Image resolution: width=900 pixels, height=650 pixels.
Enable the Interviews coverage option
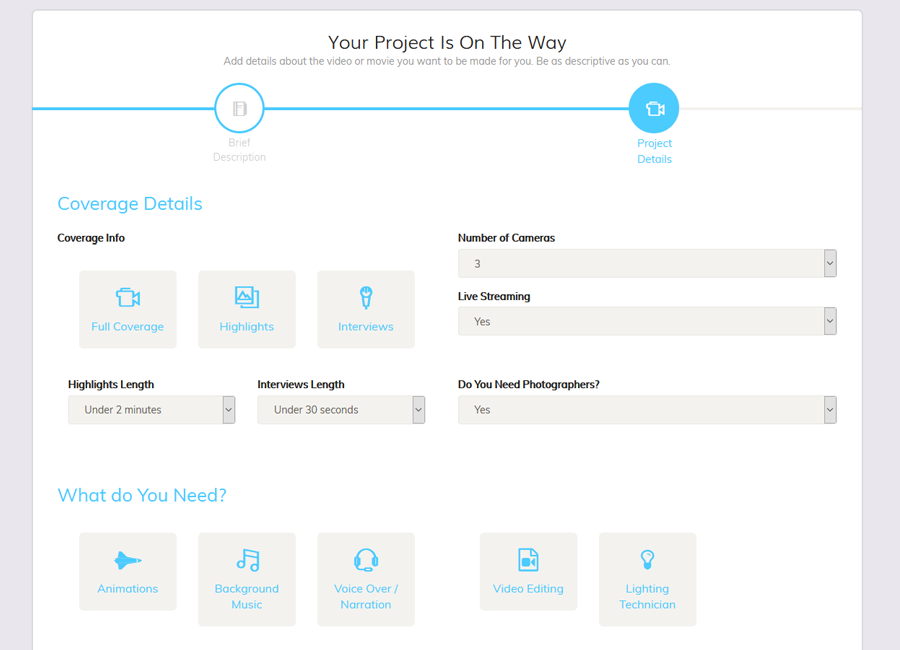point(366,309)
